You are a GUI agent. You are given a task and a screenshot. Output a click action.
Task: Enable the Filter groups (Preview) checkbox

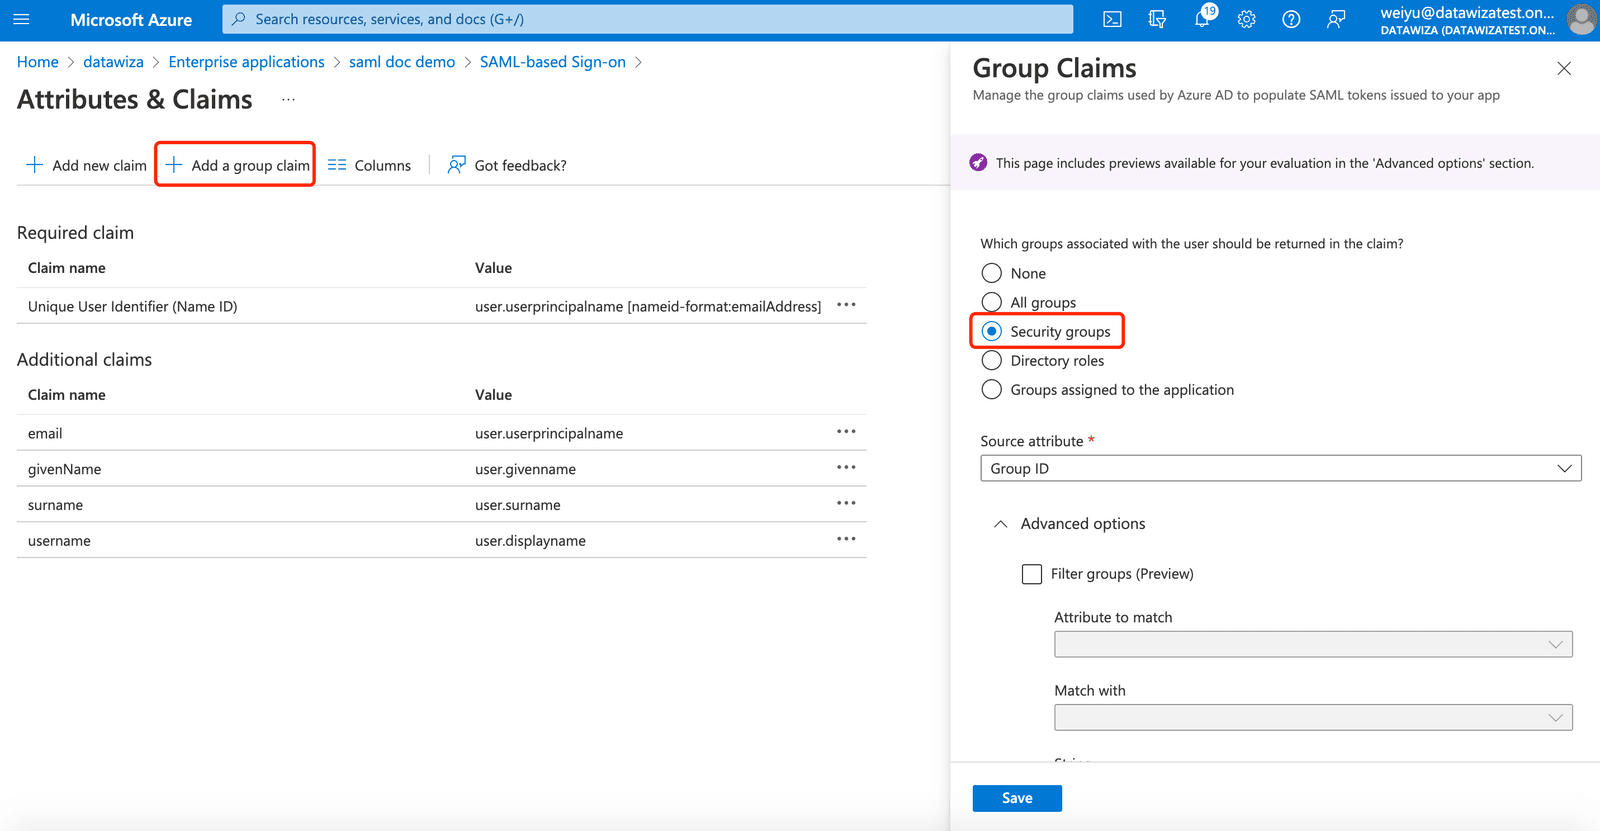[1032, 574]
